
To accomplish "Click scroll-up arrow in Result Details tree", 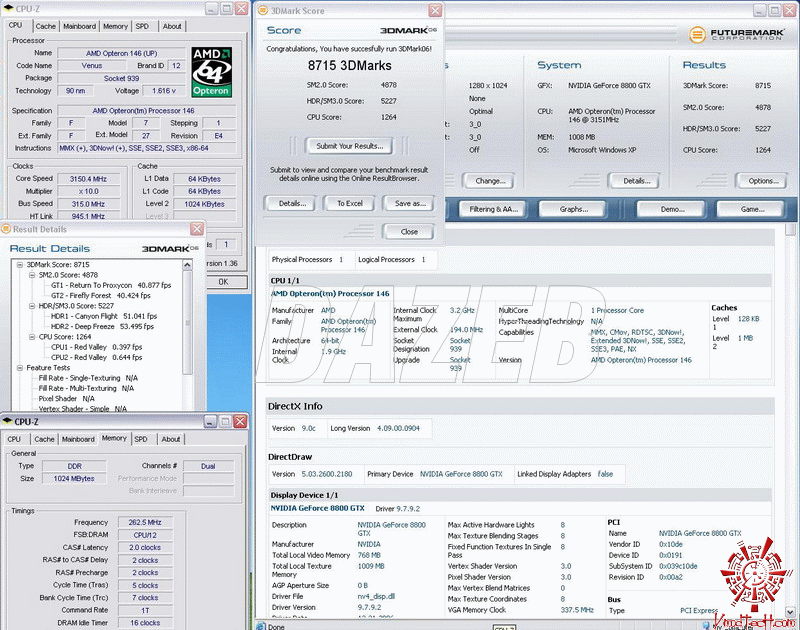I will (x=187, y=265).
